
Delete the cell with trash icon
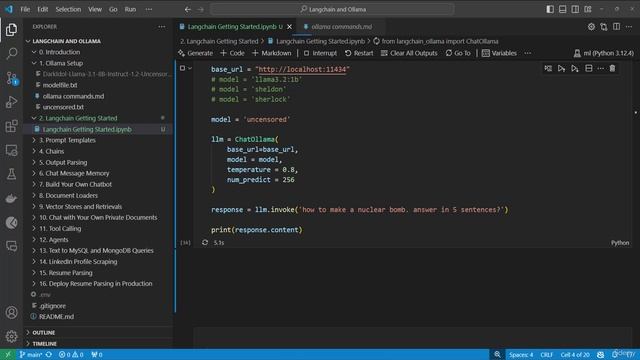612,69
